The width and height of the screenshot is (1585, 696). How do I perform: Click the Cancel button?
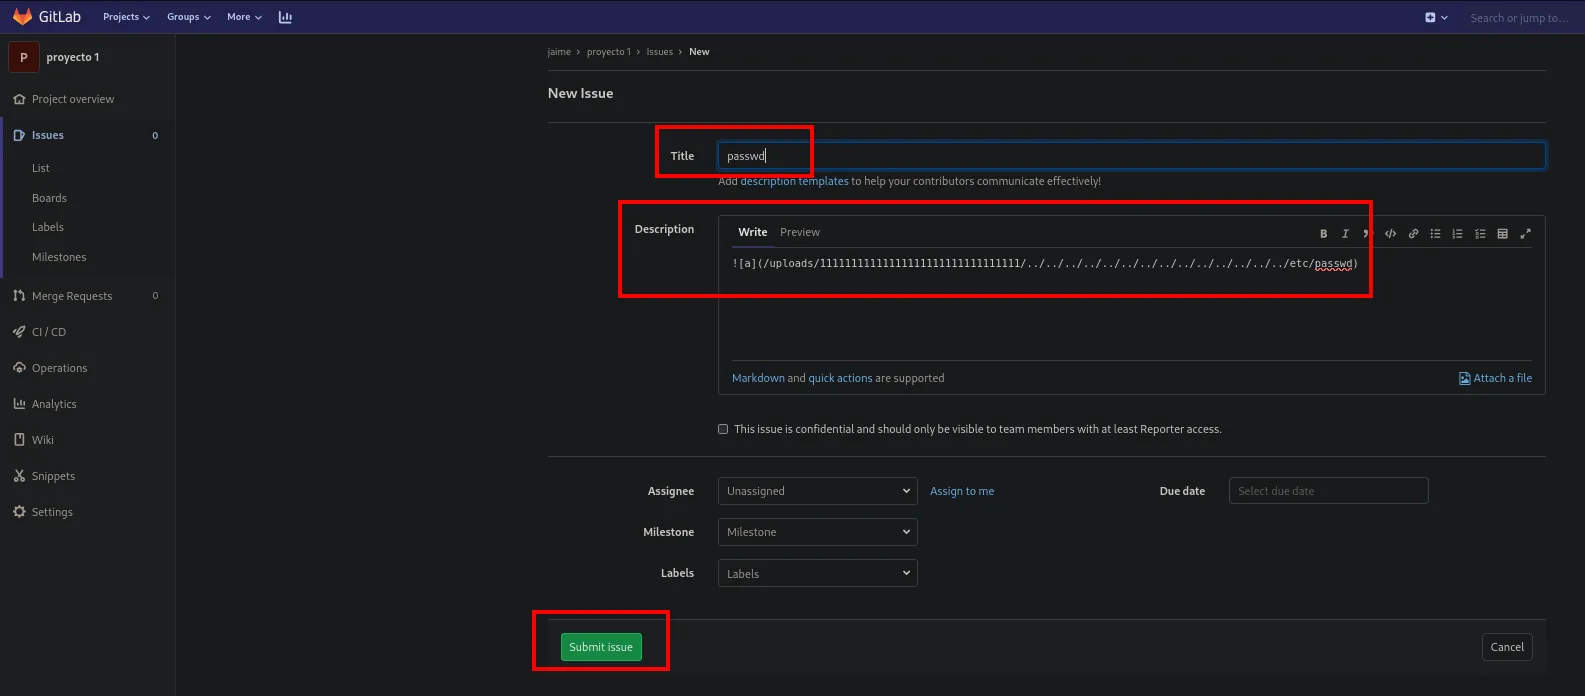(x=1507, y=647)
